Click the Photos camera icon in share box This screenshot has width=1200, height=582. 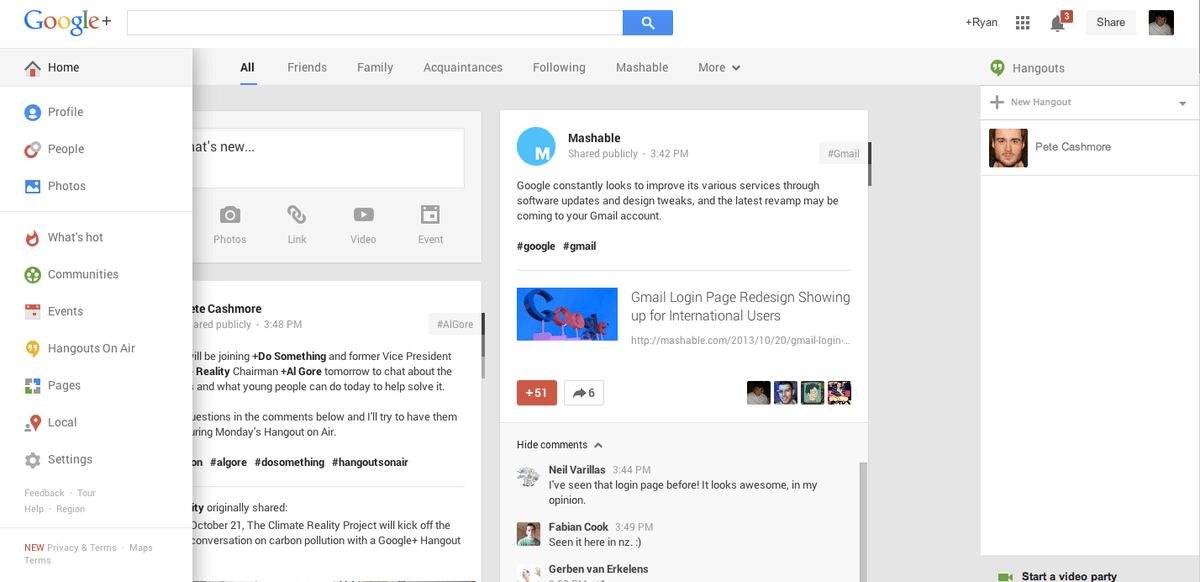point(230,215)
